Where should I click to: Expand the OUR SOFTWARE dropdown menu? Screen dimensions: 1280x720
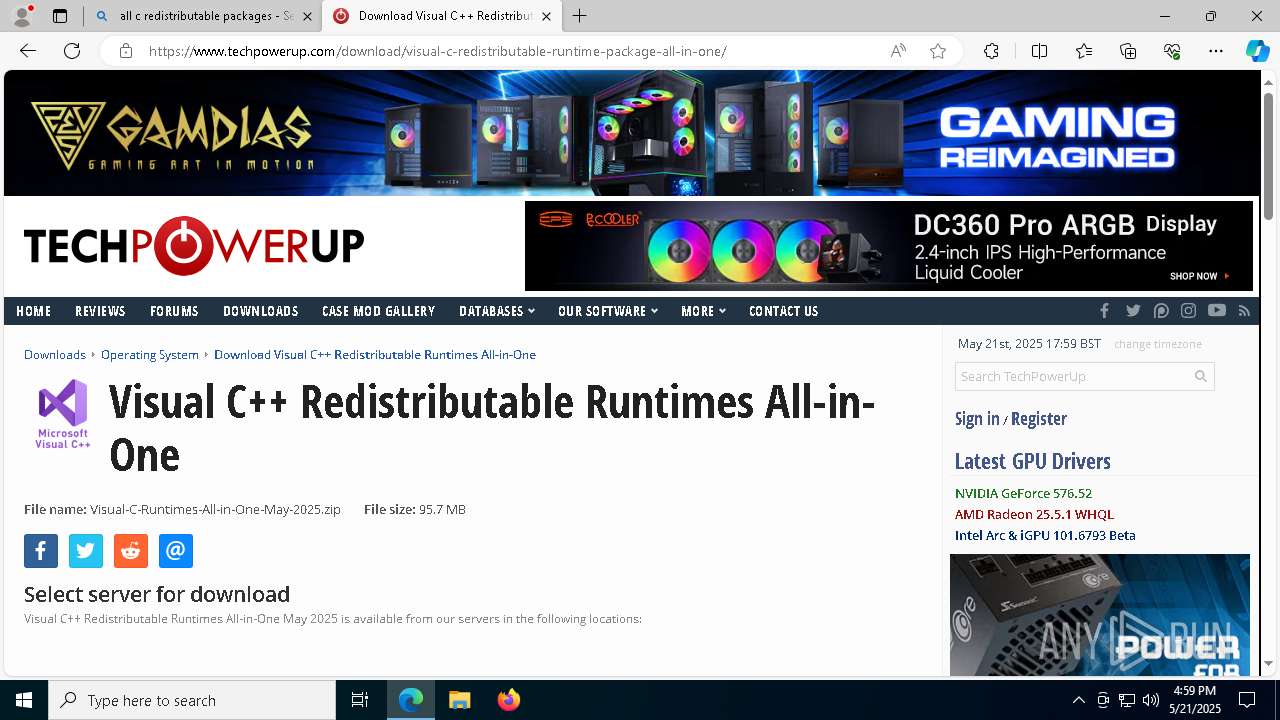(607, 311)
